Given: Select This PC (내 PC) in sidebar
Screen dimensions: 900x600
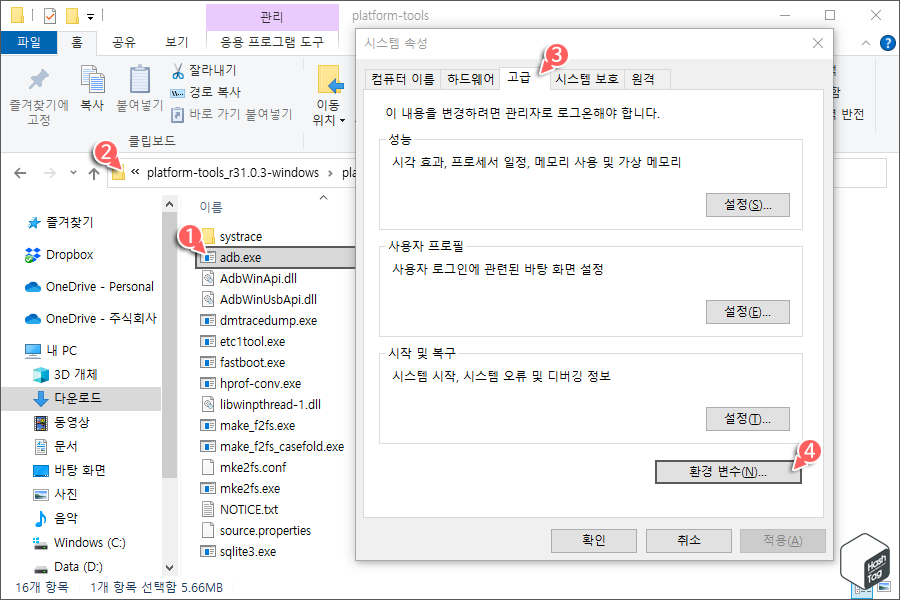Looking at the screenshot, I should 51,350.
